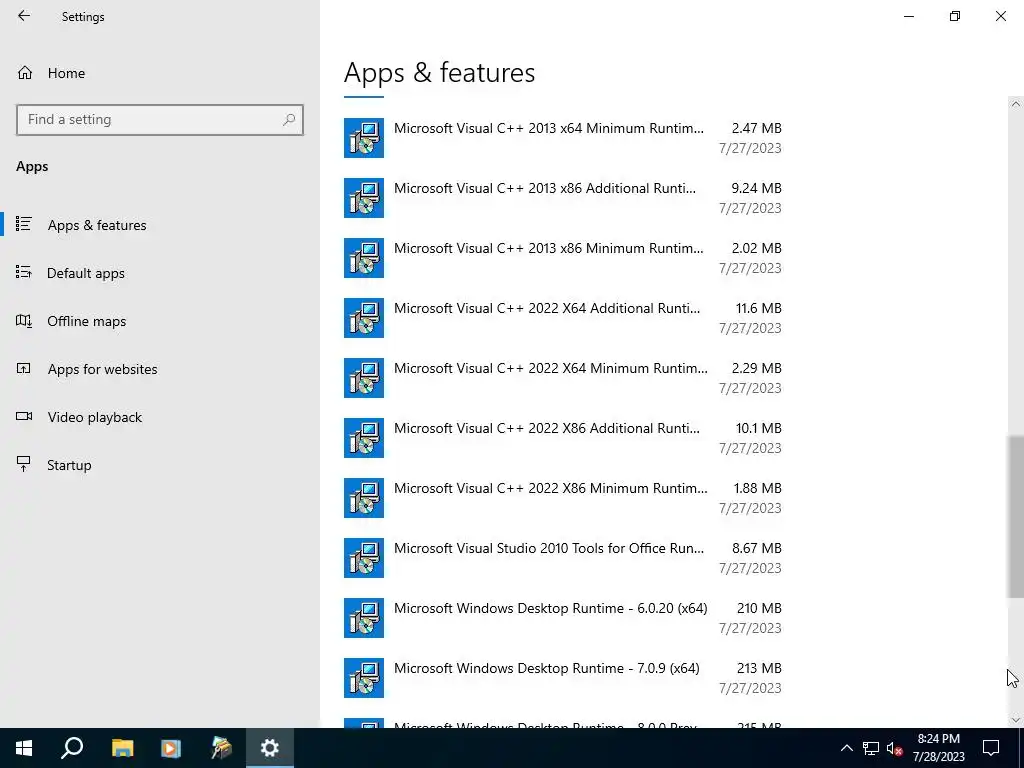Viewport: 1024px width, 768px height.
Task: Click the Default apps icon in sidebar
Action: tap(24, 272)
